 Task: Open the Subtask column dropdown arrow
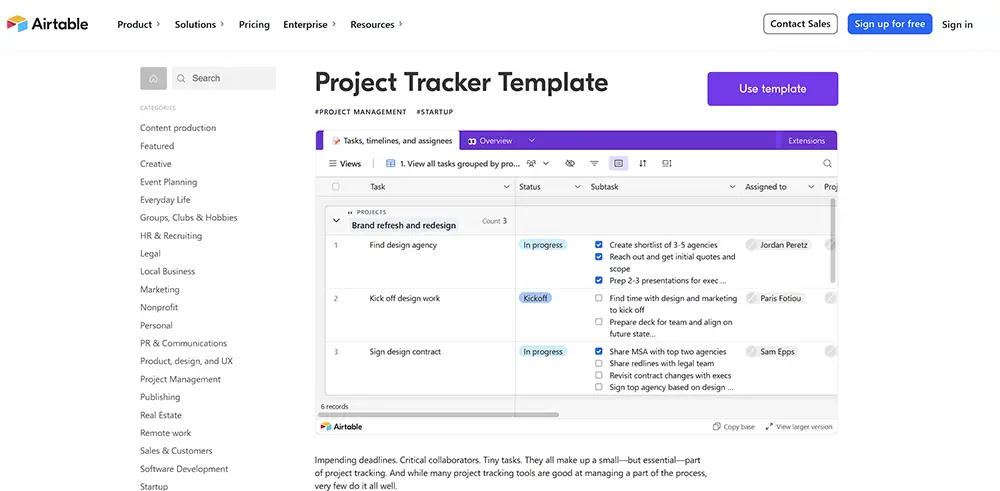pyautogui.click(x=732, y=187)
